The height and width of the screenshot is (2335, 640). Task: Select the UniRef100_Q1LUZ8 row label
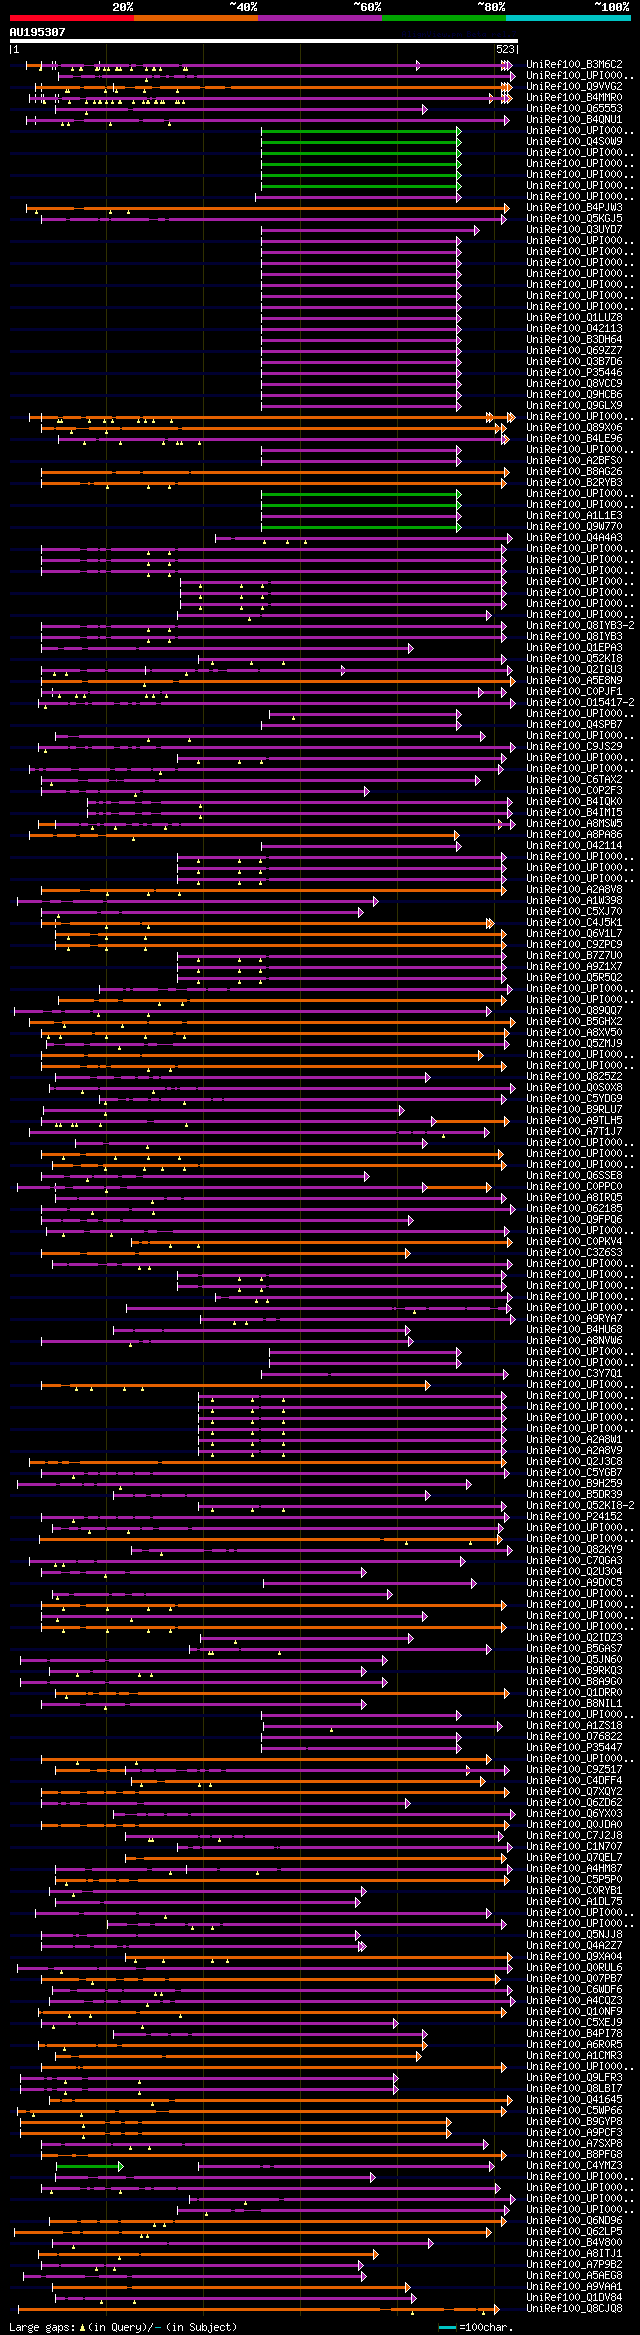(574, 318)
